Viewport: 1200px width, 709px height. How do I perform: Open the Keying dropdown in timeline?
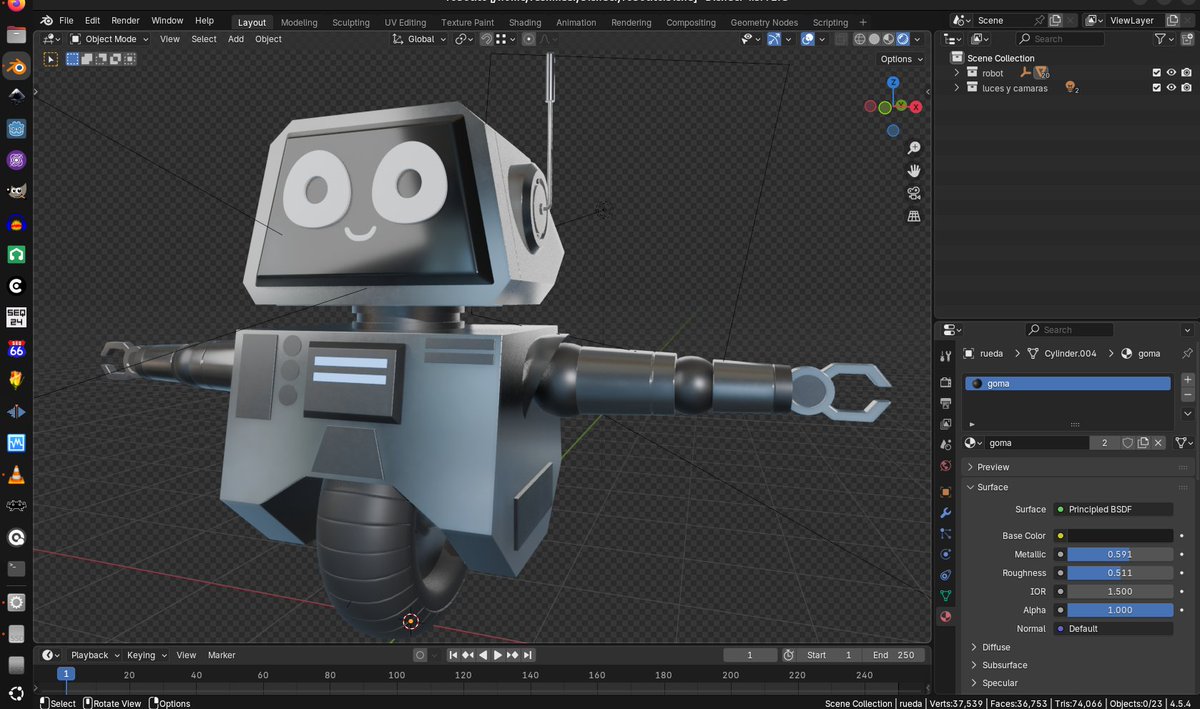[145, 655]
